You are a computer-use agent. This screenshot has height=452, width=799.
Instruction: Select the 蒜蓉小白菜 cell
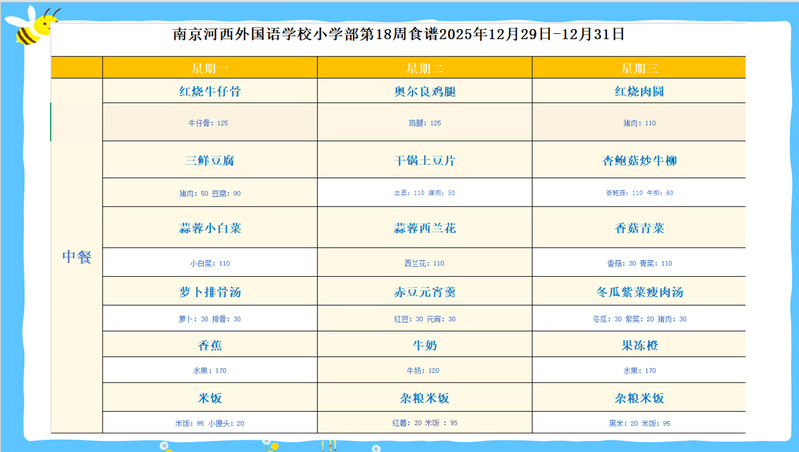210,228
